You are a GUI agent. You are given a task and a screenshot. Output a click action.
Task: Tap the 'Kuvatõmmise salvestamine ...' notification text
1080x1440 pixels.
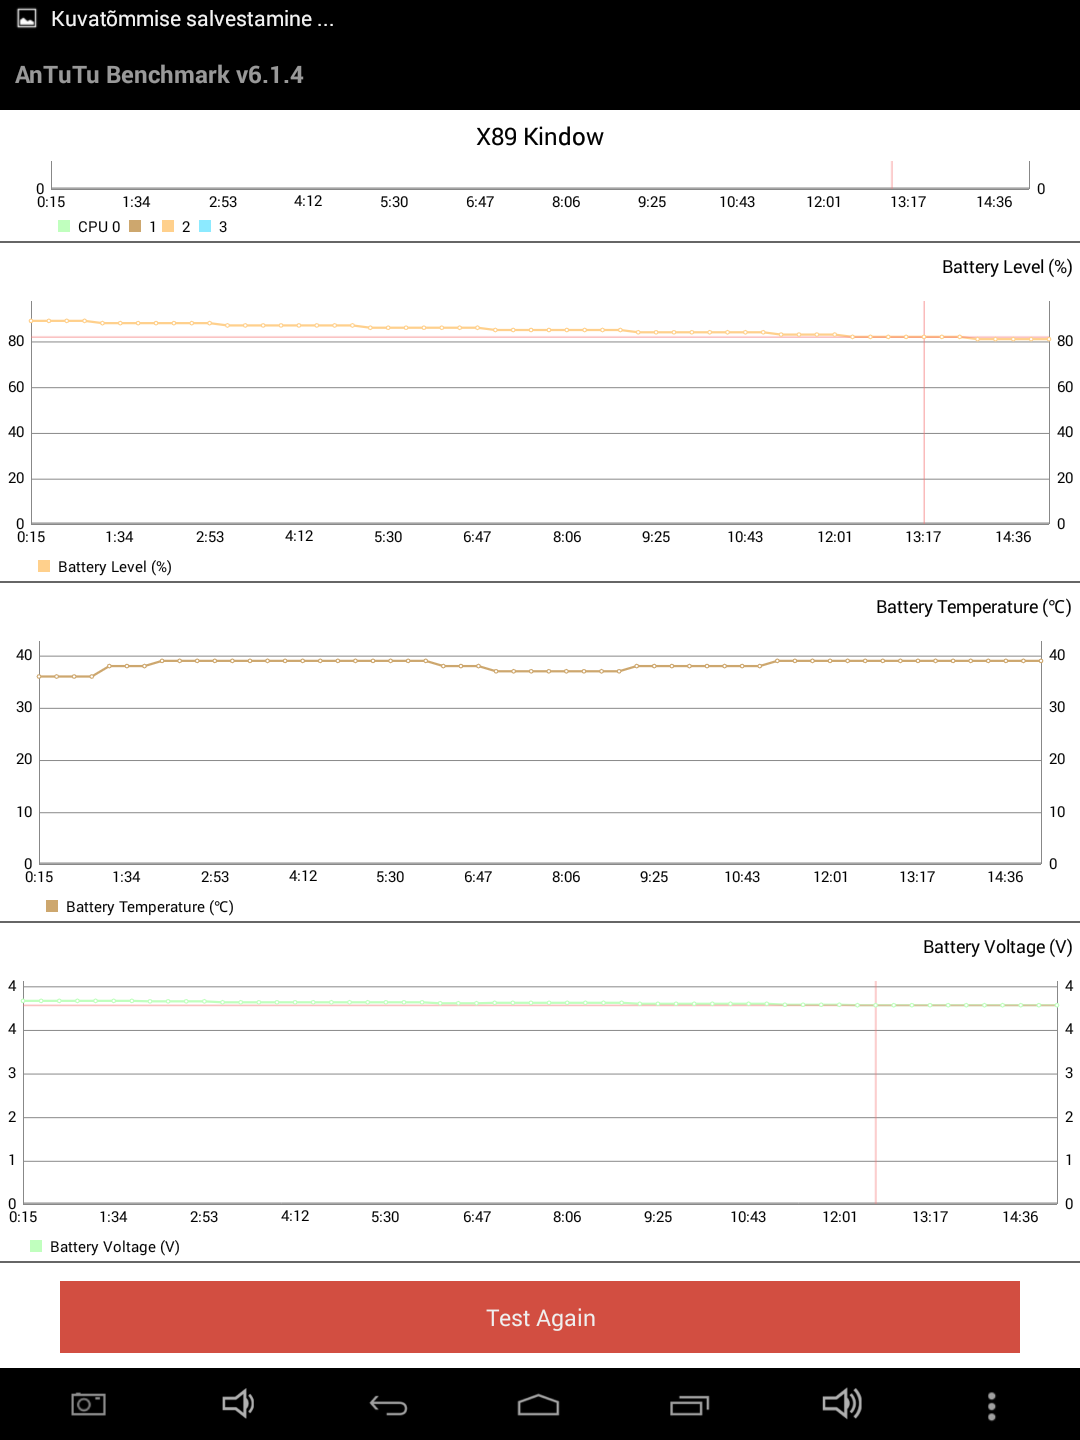(x=192, y=19)
